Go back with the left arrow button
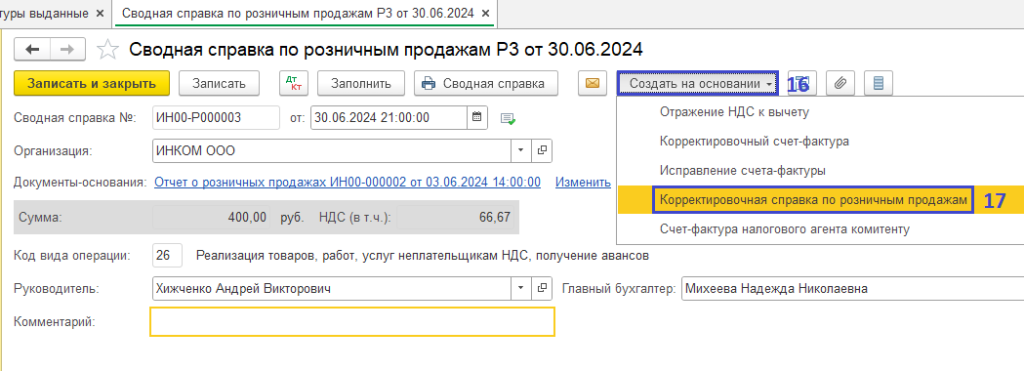 [32, 50]
